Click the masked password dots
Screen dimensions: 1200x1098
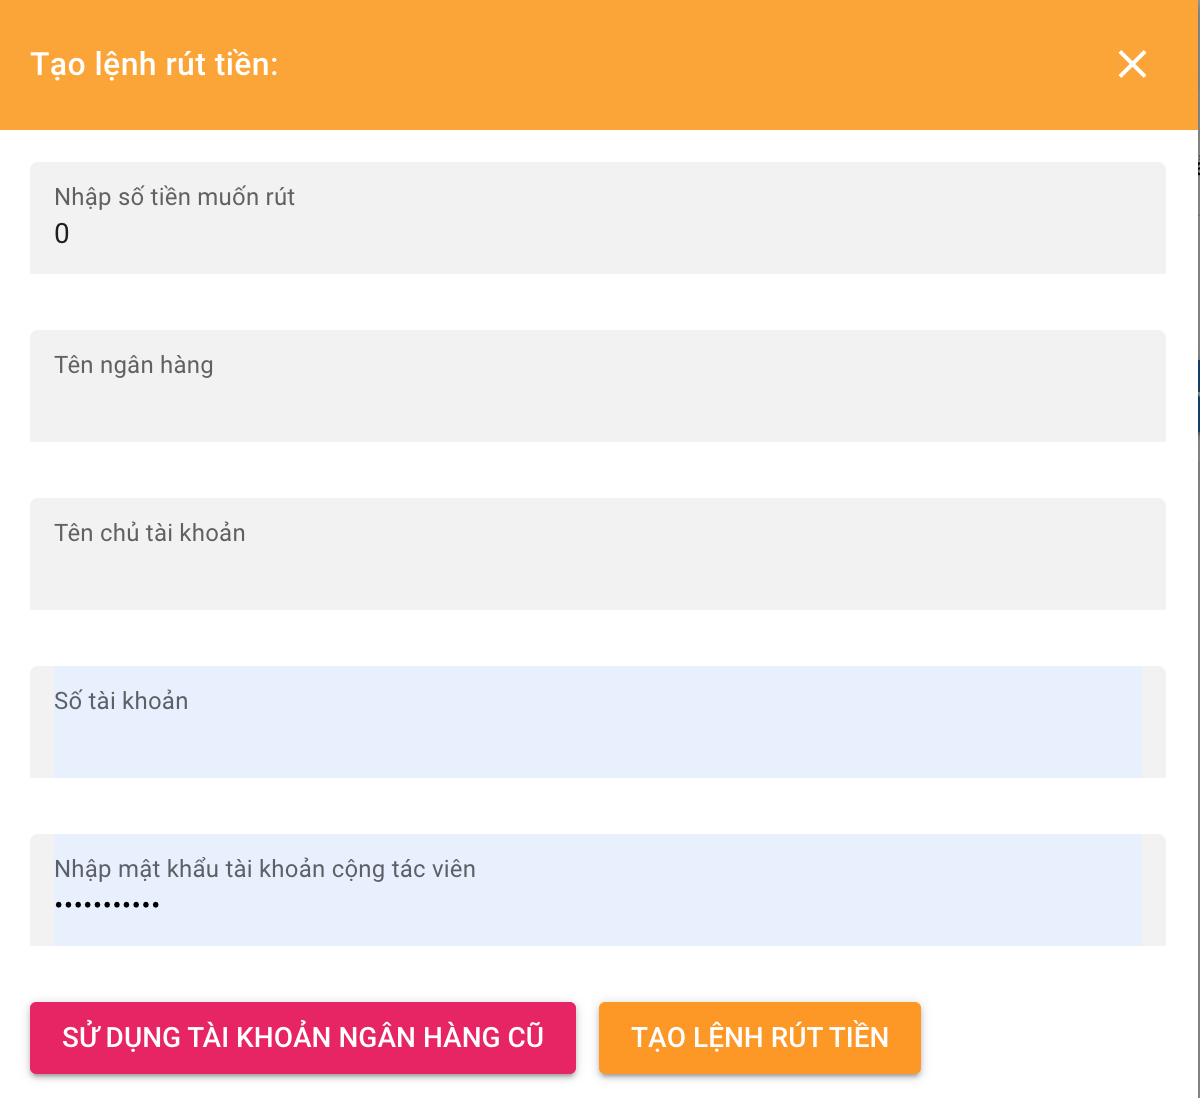click(x=107, y=905)
